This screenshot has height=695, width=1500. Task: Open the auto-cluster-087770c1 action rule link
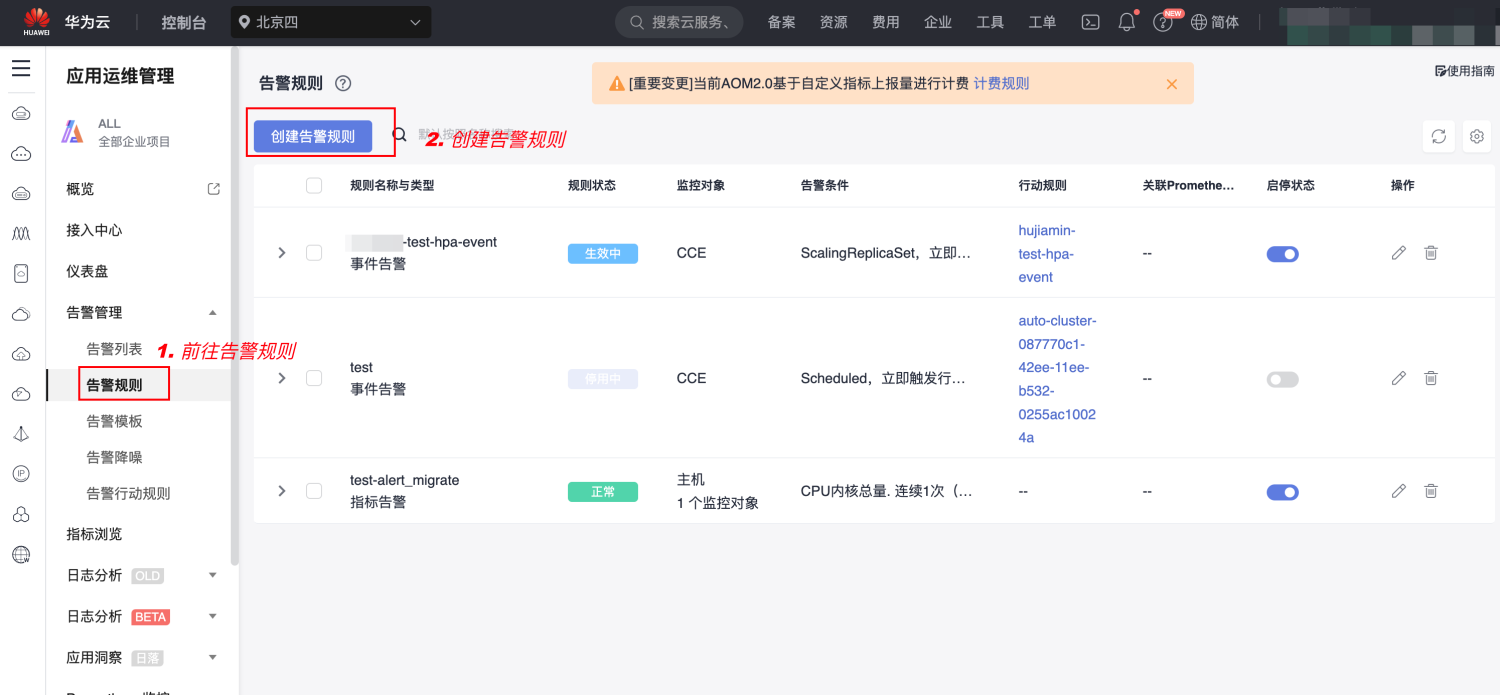(1058, 379)
